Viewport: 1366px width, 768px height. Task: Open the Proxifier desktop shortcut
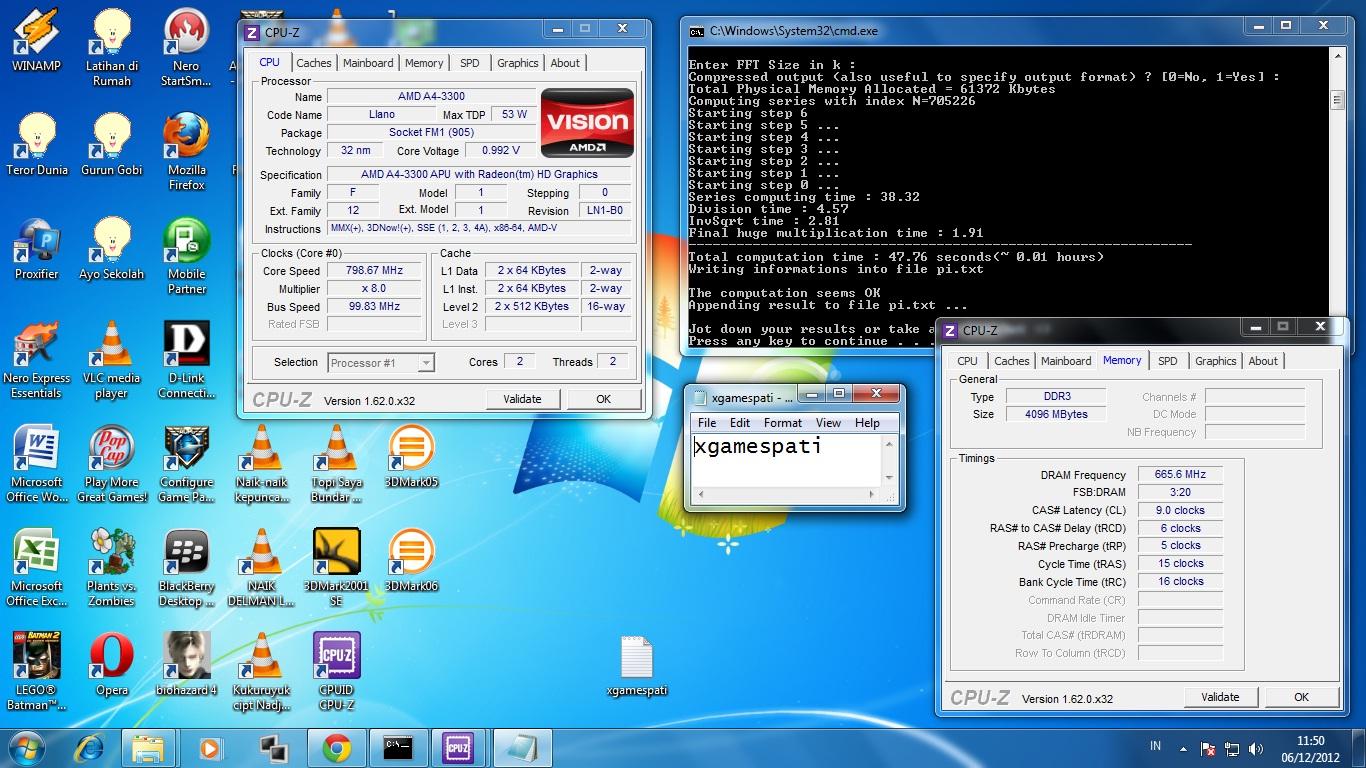coord(36,248)
